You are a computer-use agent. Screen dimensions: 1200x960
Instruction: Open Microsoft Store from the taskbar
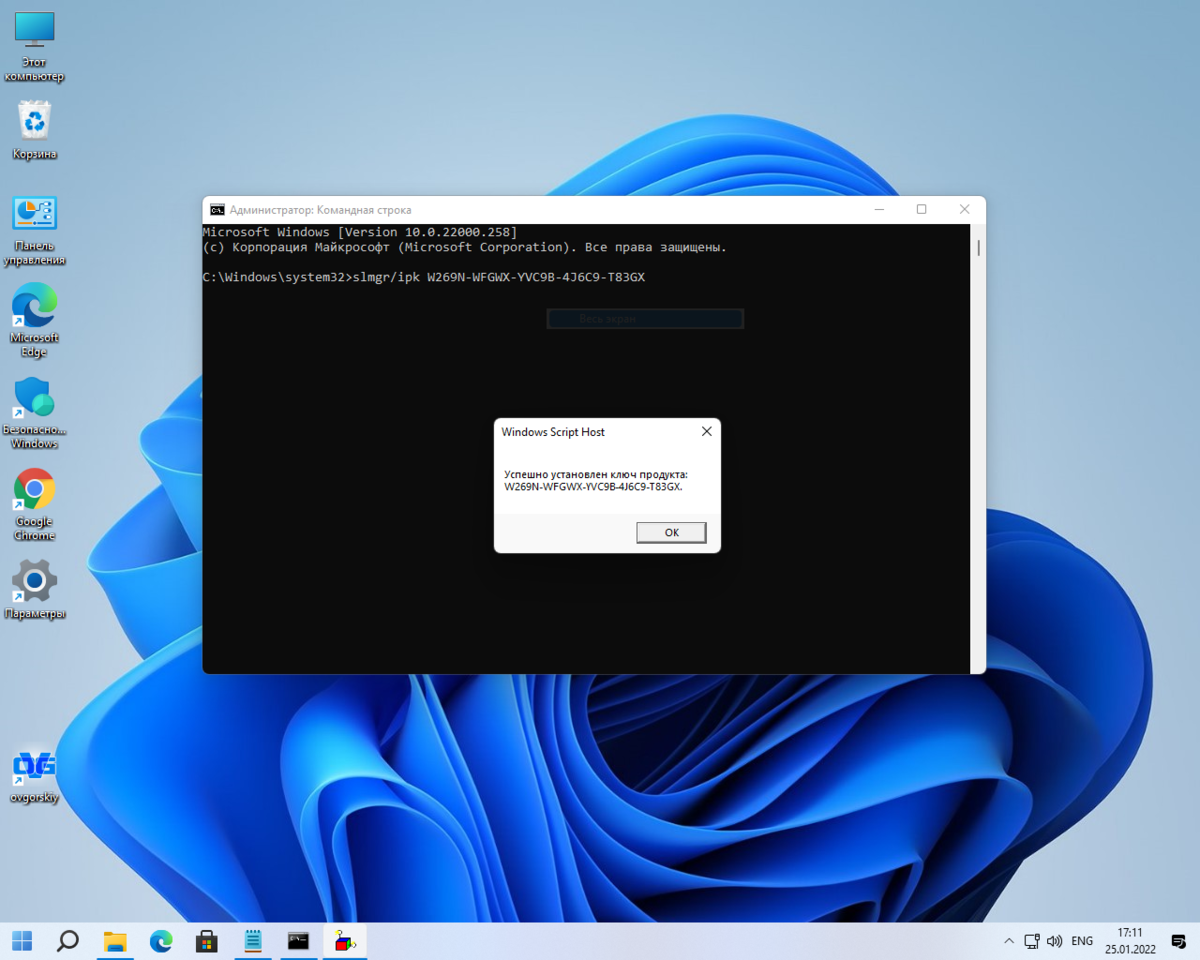pos(207,941)
